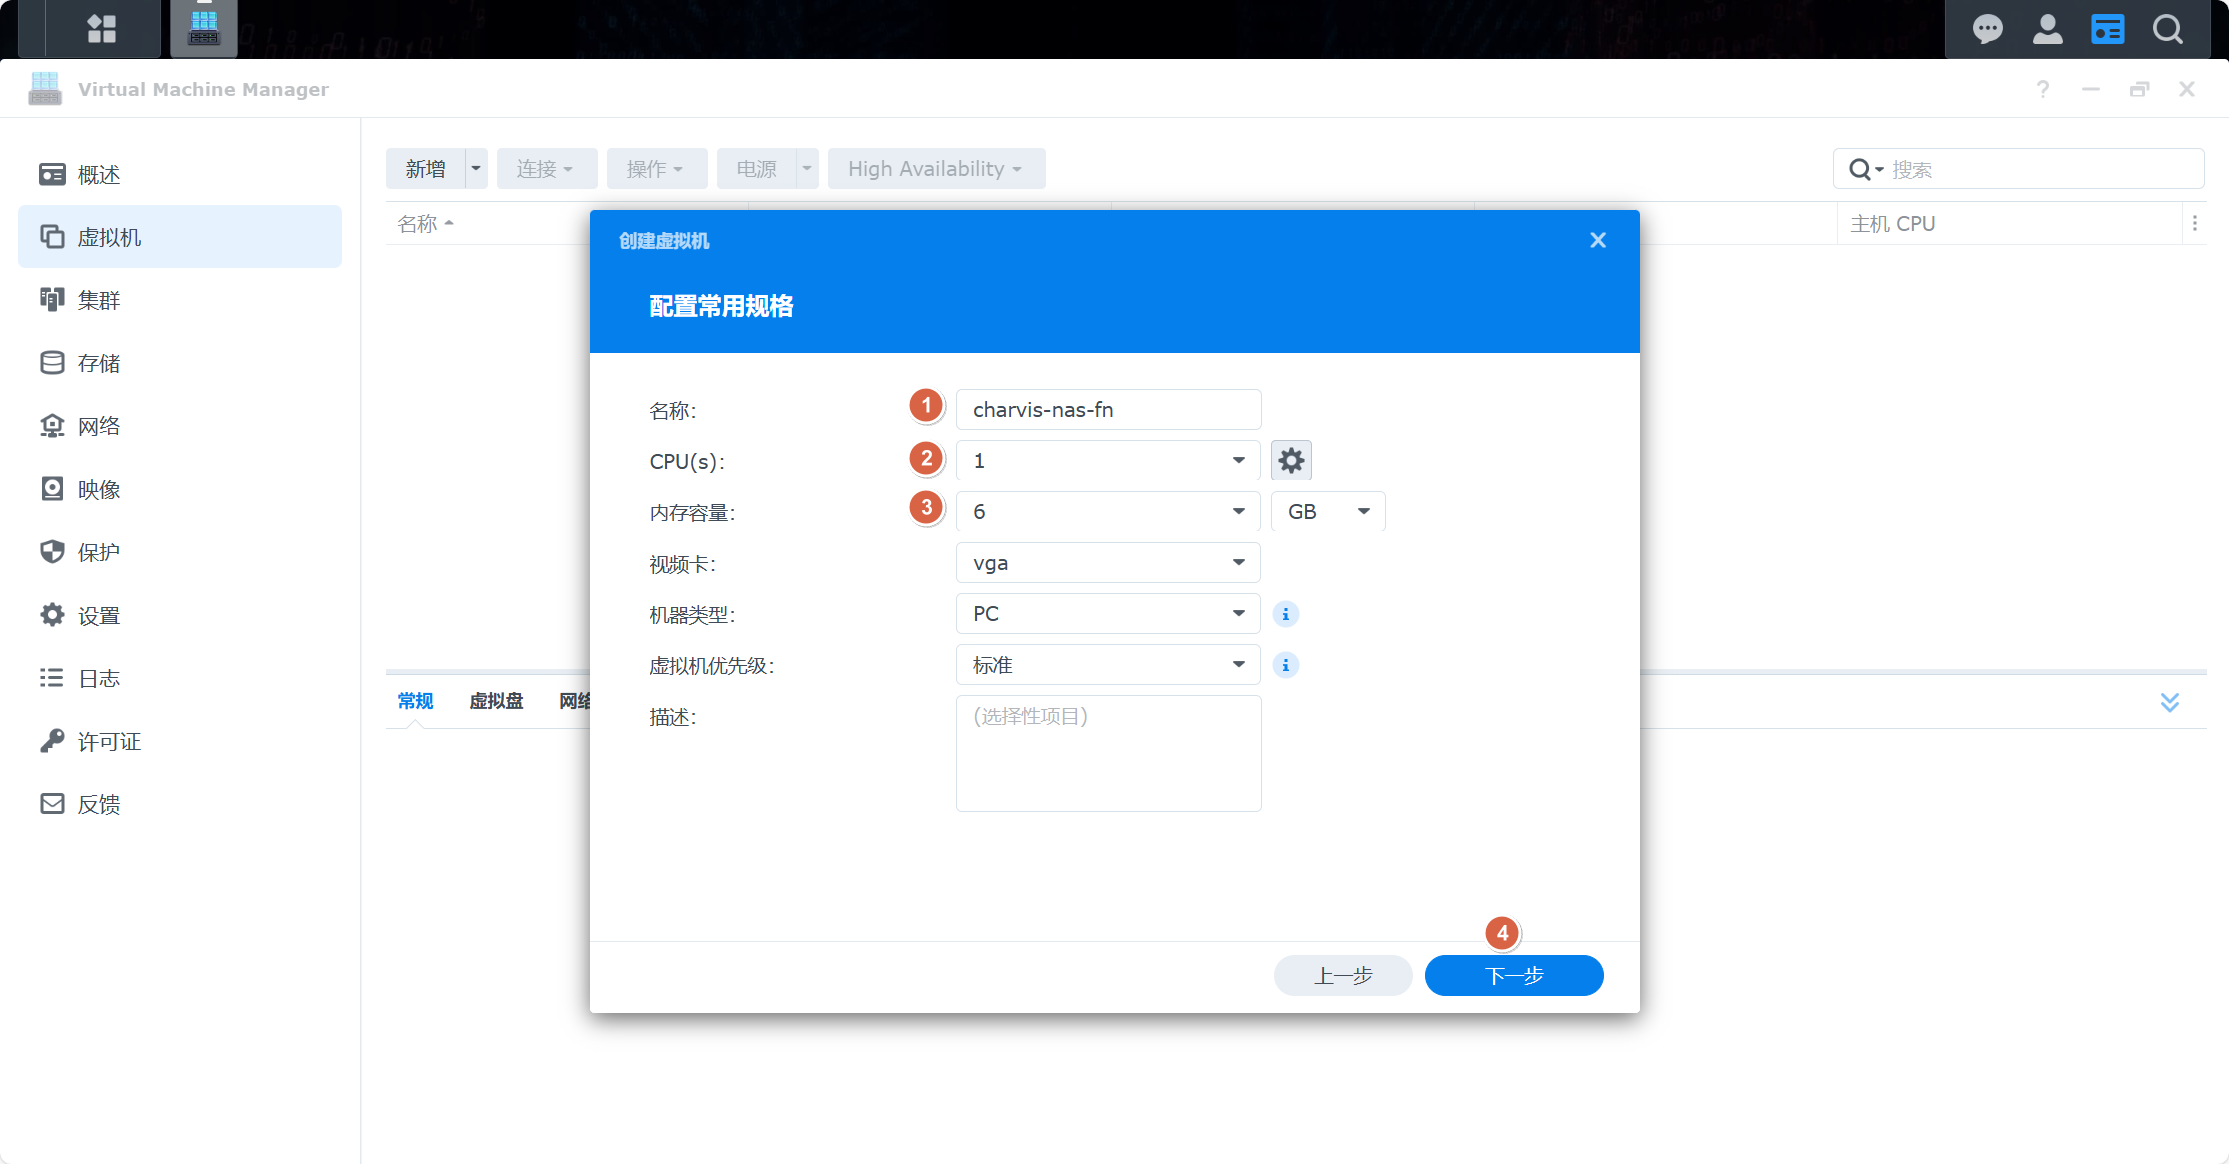Open the machine type PC dropdown

(x=1107, y=614)
